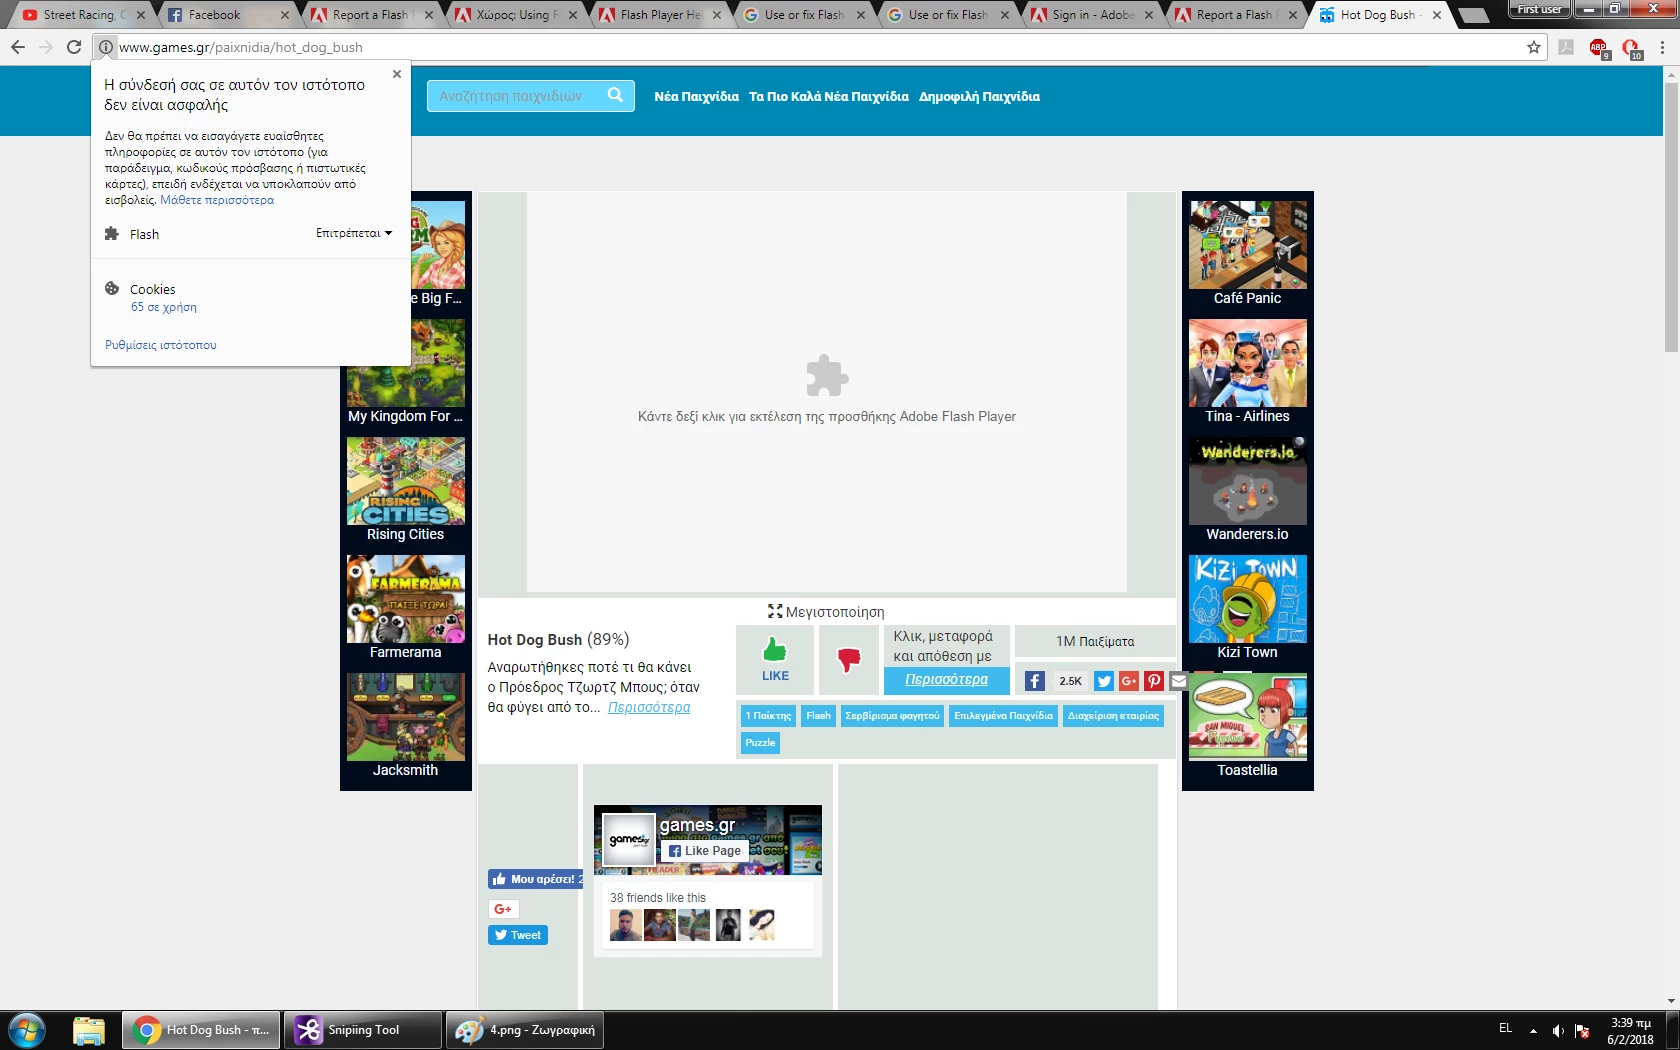Select the 'Flash' category tag
This screenshot has width=1680, height=1050.
pyautogui.click(x=818, y=716)
